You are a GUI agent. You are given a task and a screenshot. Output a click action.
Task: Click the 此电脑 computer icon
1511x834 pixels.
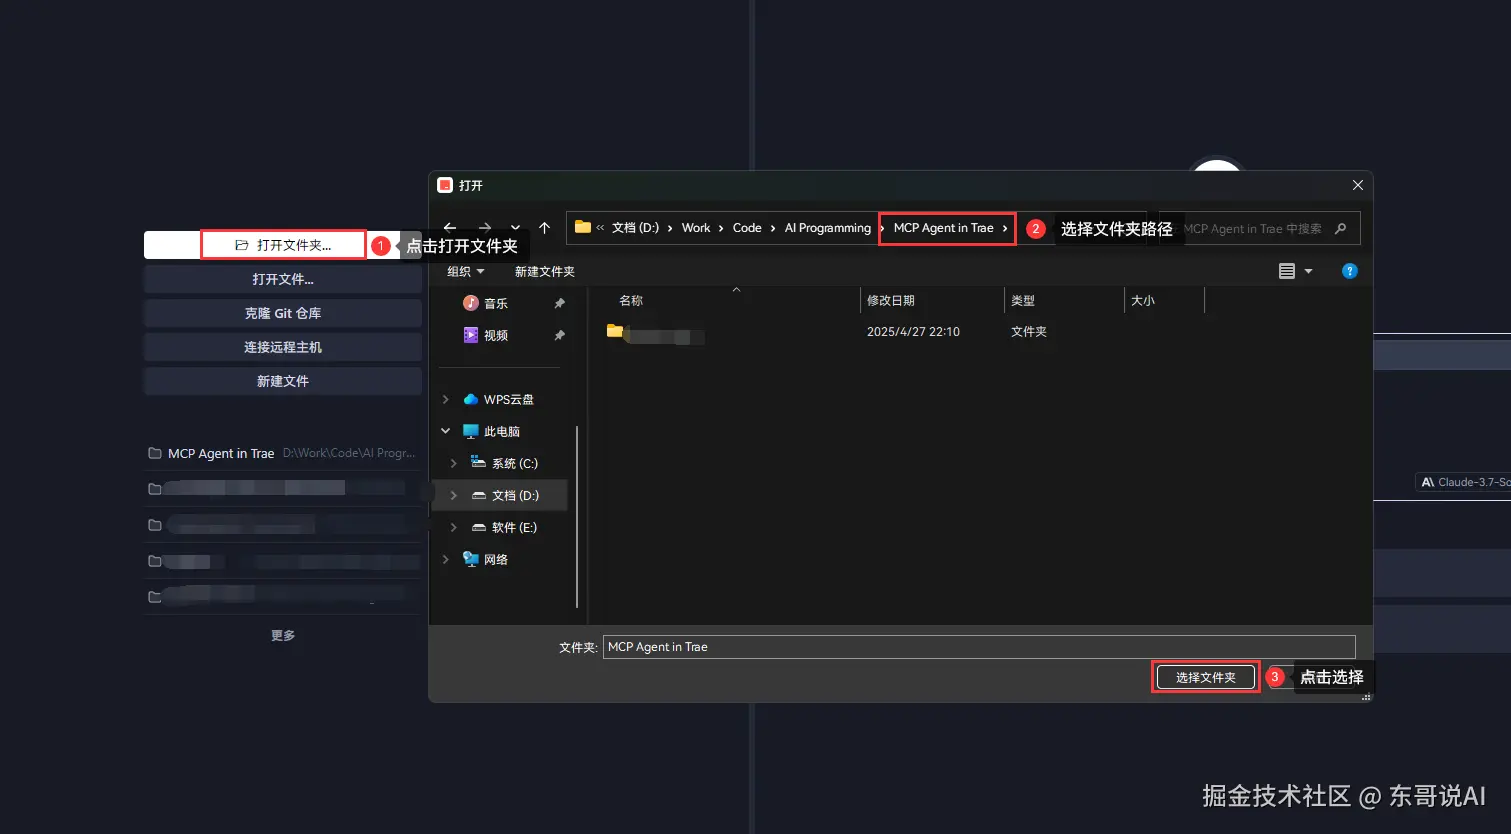pyautogui.click(x=471, y=431)
